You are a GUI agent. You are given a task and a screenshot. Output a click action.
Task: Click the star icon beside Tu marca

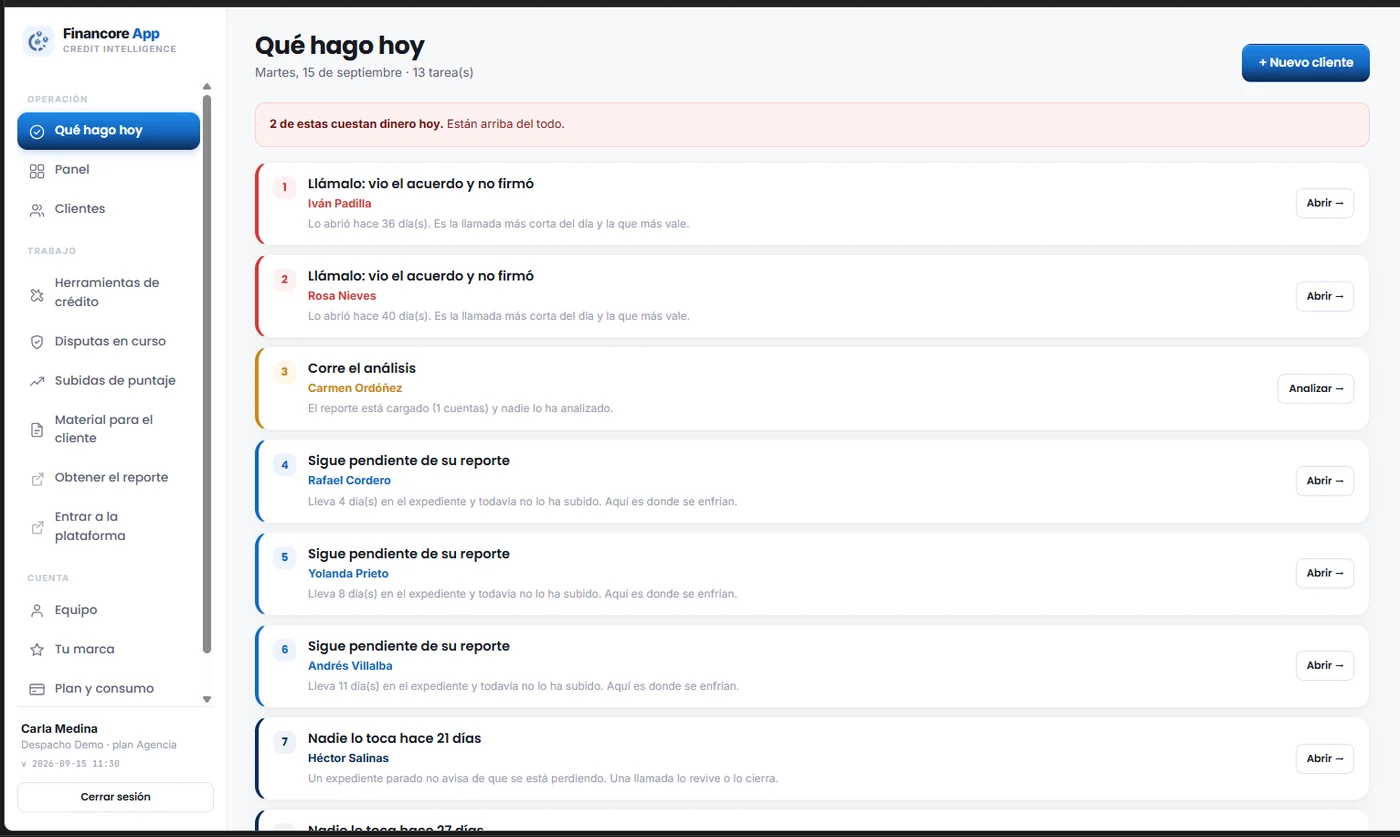coord(37,650)
